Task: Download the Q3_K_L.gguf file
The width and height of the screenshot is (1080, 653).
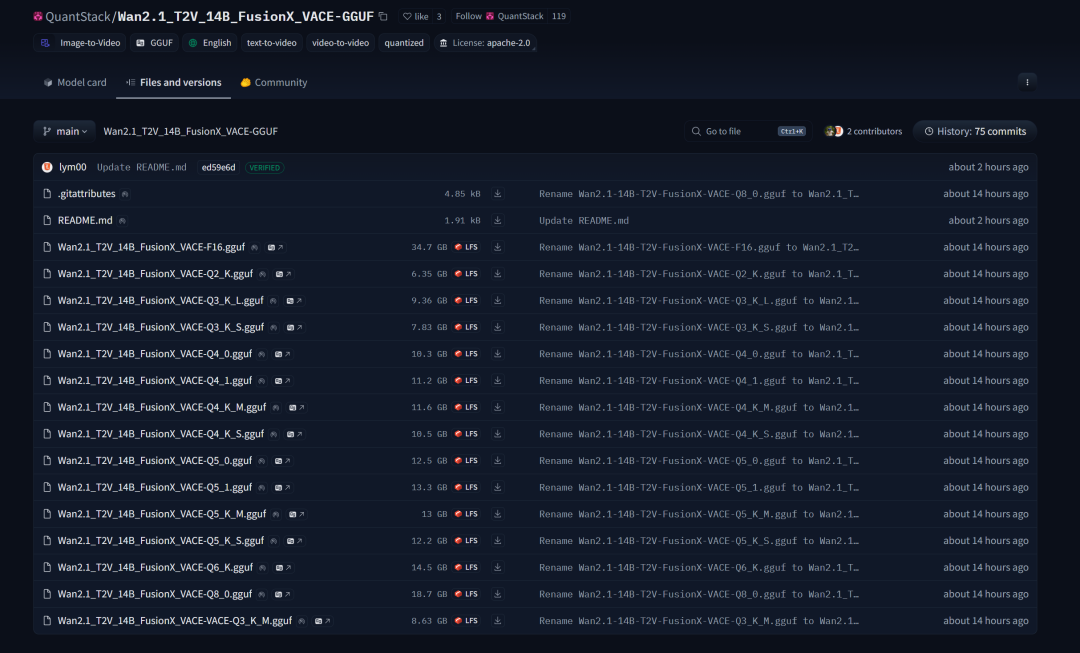Action: (x=497, y=301)
